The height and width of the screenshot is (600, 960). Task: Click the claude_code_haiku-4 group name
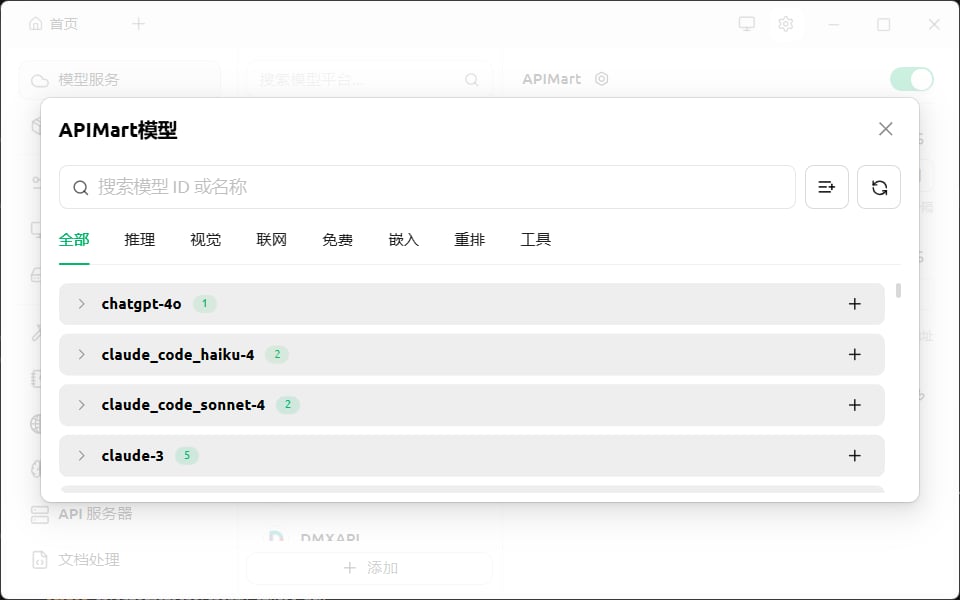pyautogui.click(x=178, y=354)
